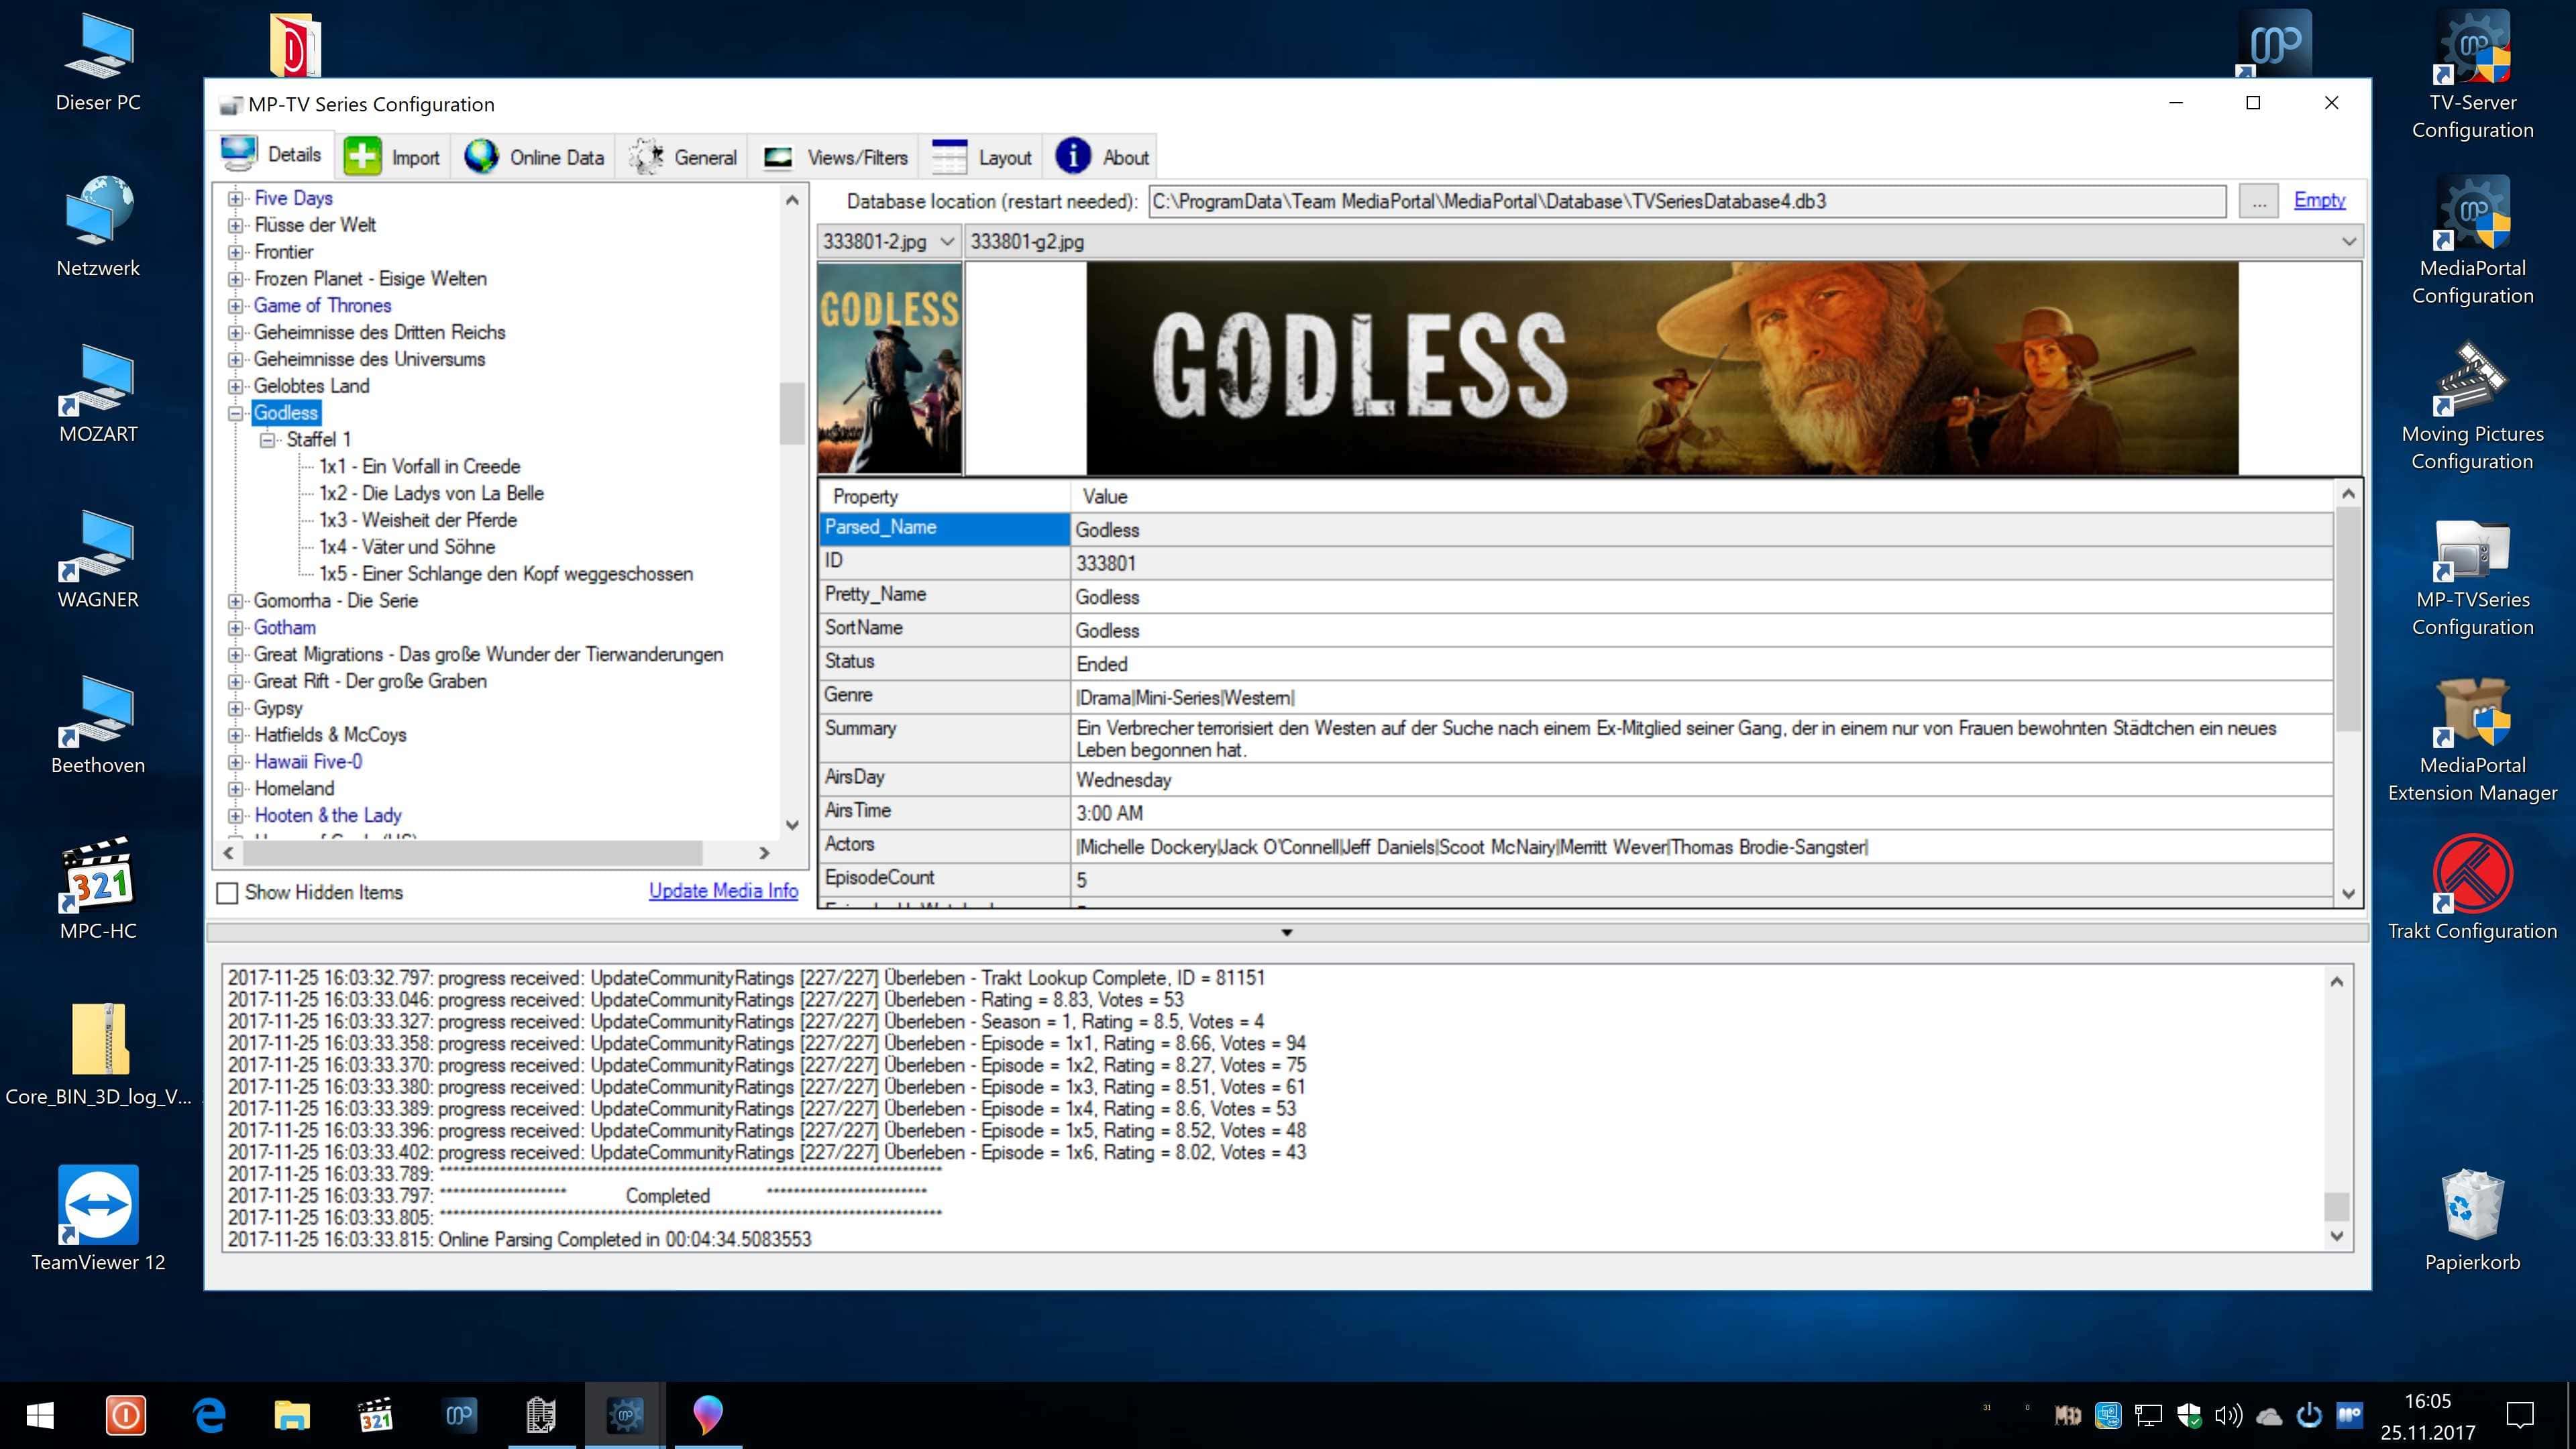
Task: Open the 333801-g2.jpg banner dropdown
Action: coord(2347,242)
